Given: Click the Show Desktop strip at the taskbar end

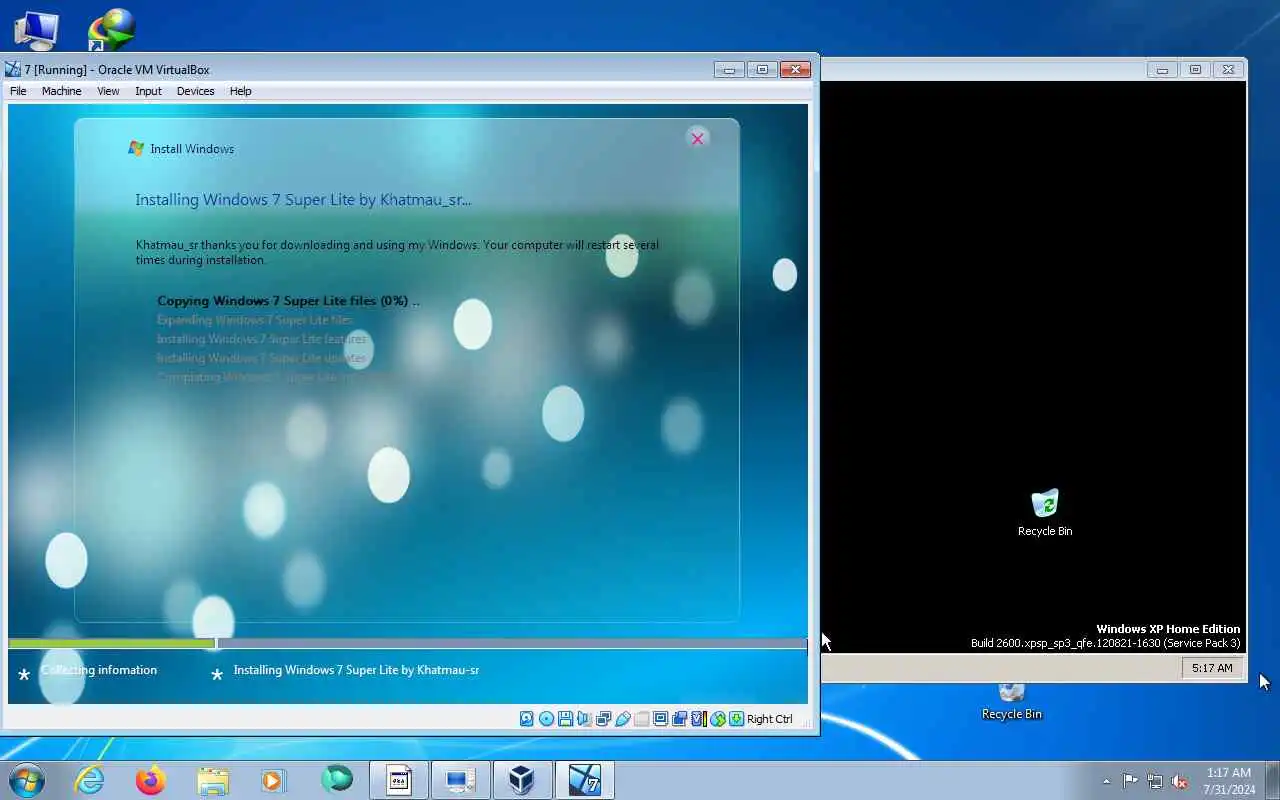Looking at the screenshot, I should tap(1272, 780).
